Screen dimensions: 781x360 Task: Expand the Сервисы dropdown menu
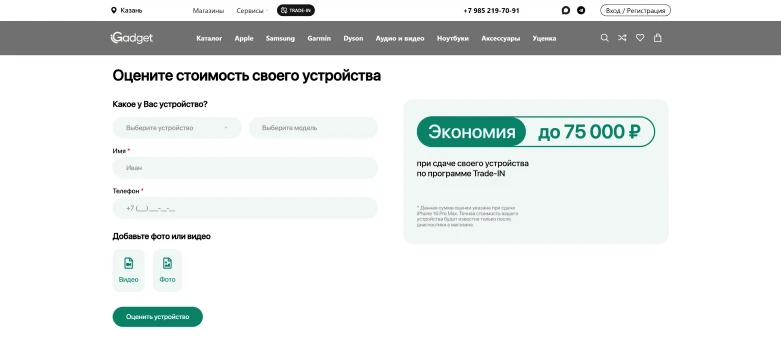(x=252, y=10)
